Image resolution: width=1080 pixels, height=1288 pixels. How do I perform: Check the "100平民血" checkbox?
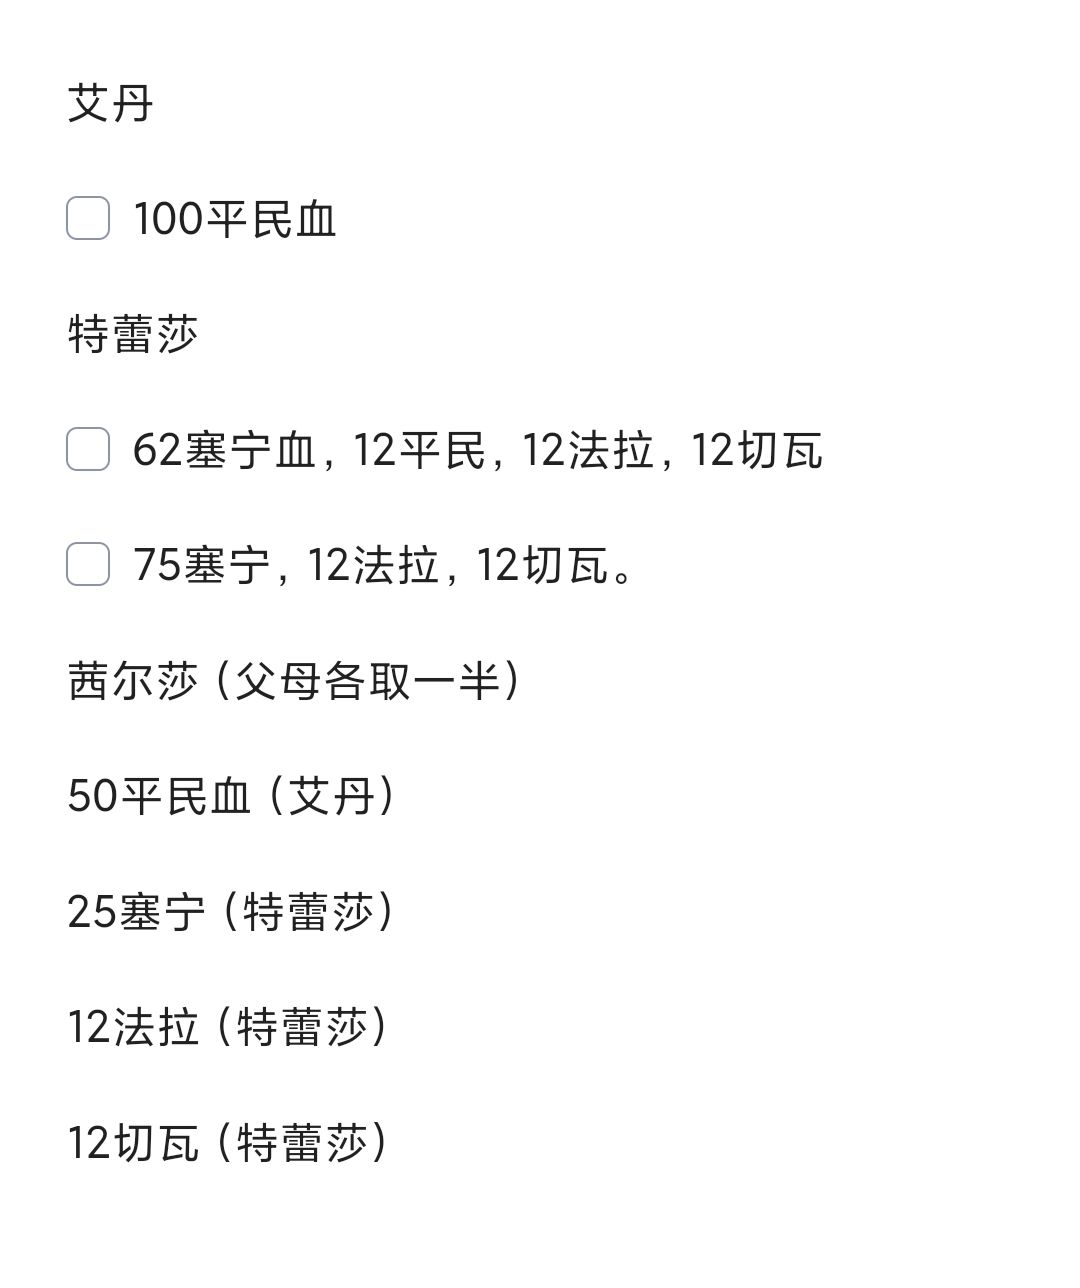(x=88, y=219)
